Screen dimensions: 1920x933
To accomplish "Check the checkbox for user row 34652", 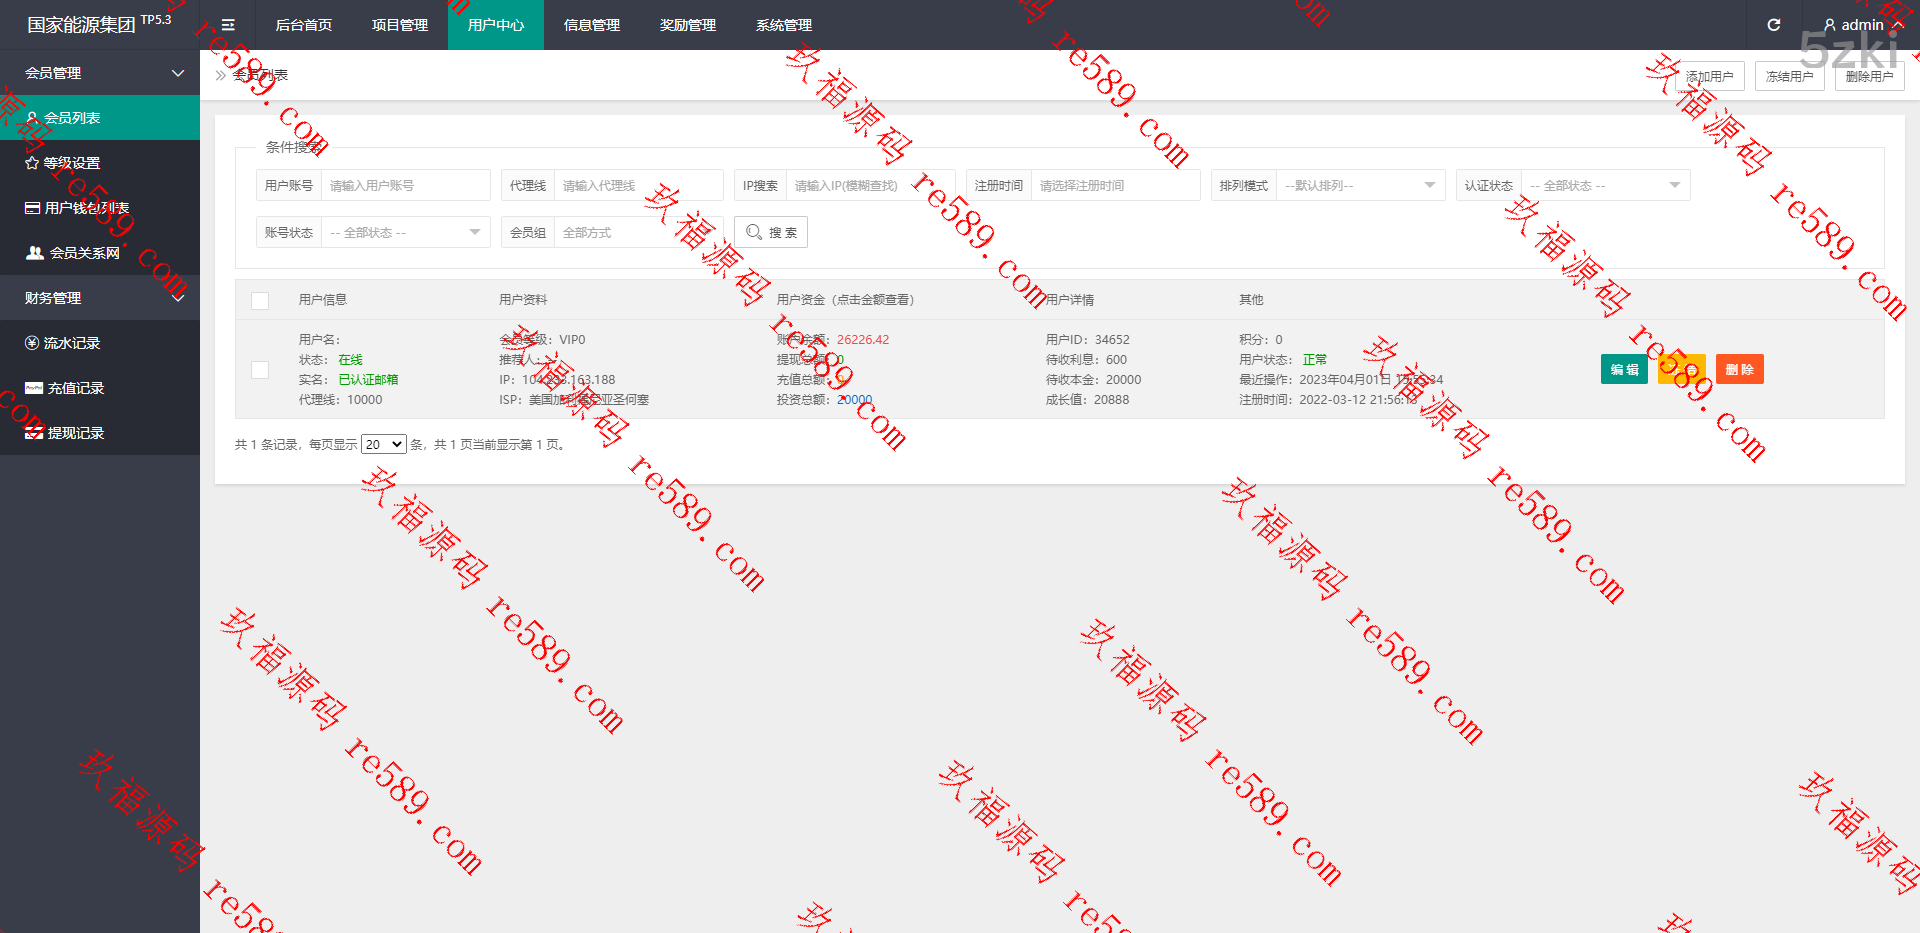I will tap(260, 370).
